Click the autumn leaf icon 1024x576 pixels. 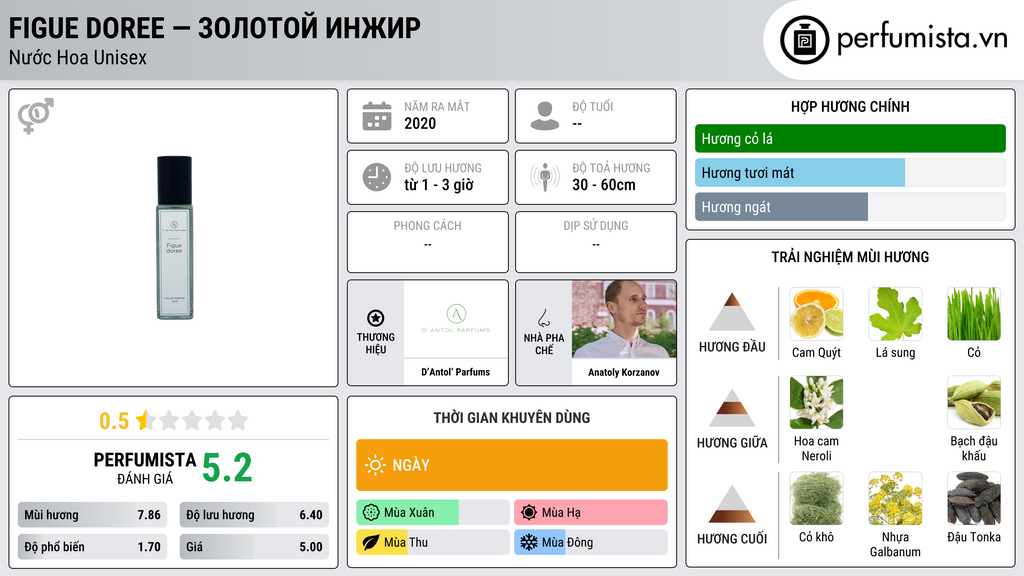click(x=371, y=542)
